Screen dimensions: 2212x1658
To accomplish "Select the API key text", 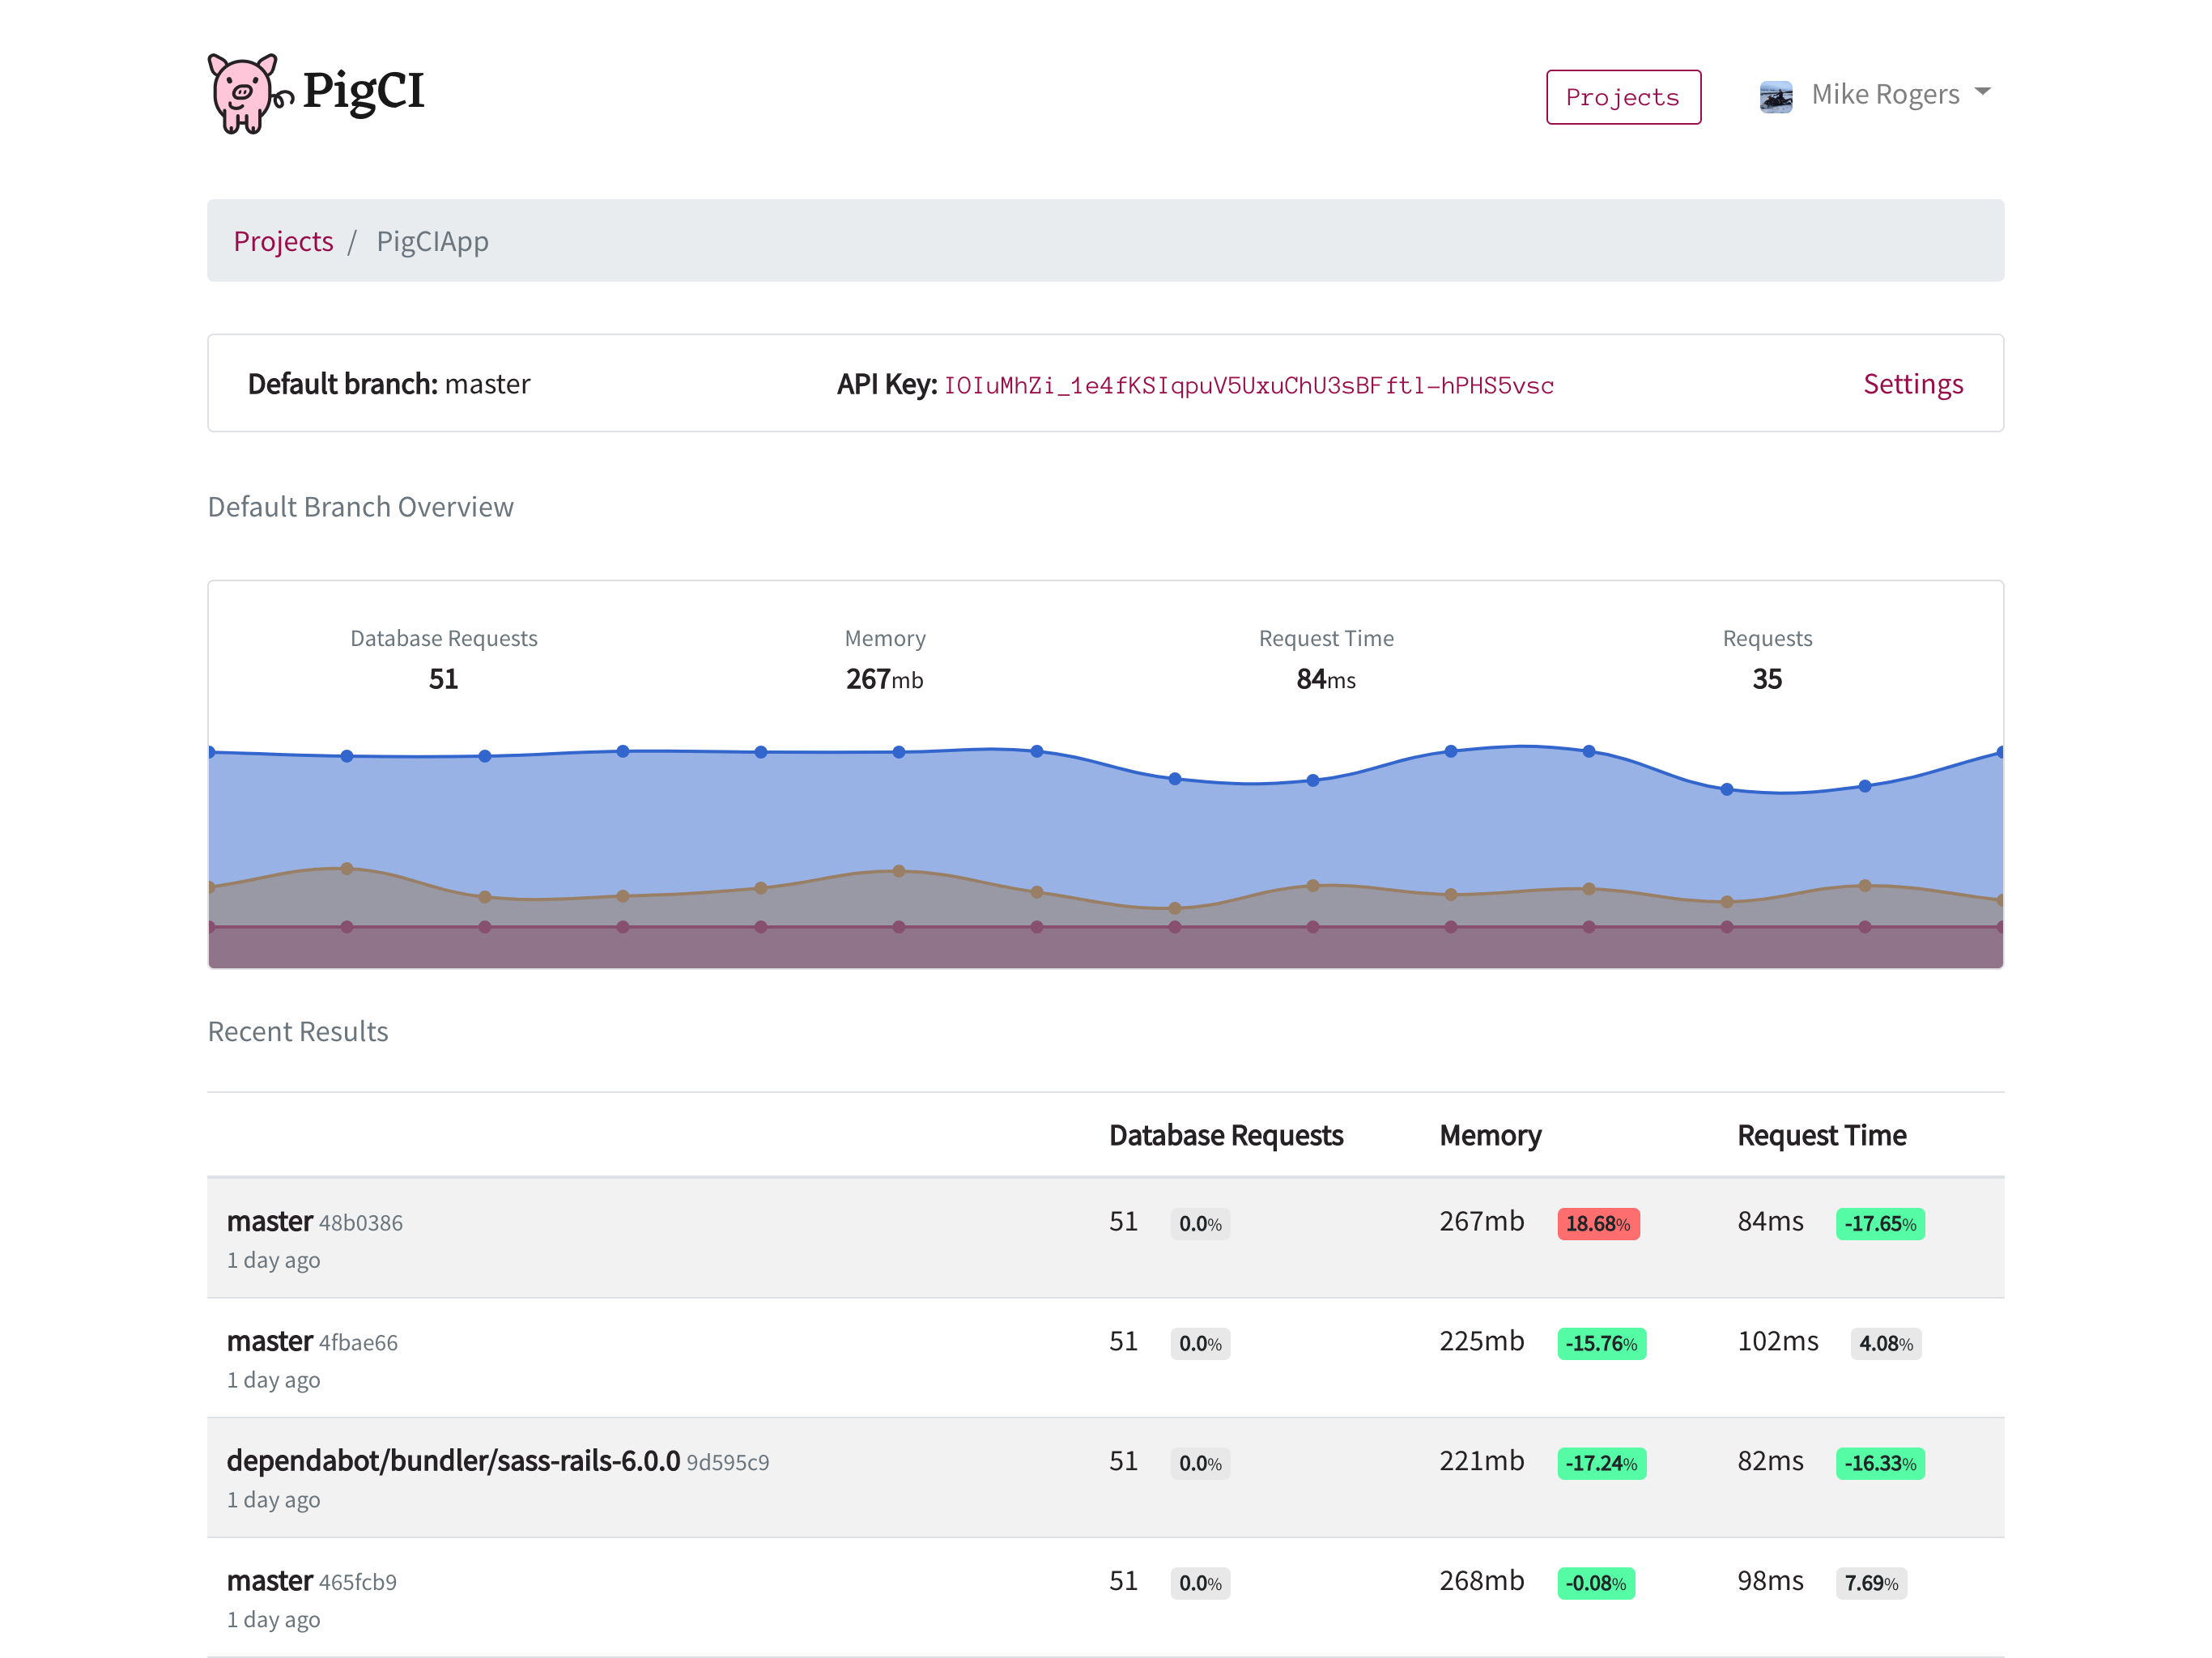I will click(1248, 386).
